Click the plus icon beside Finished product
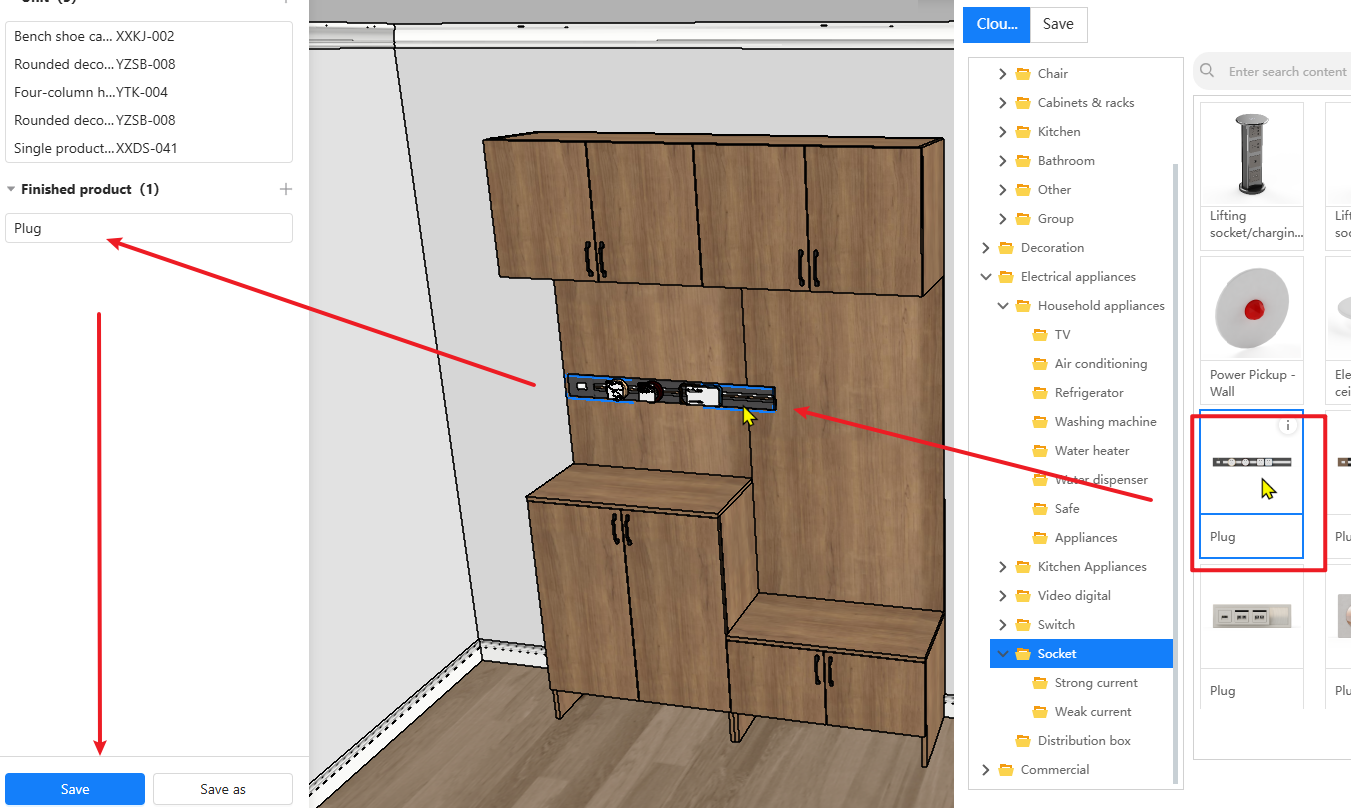 tap(286, 189)
